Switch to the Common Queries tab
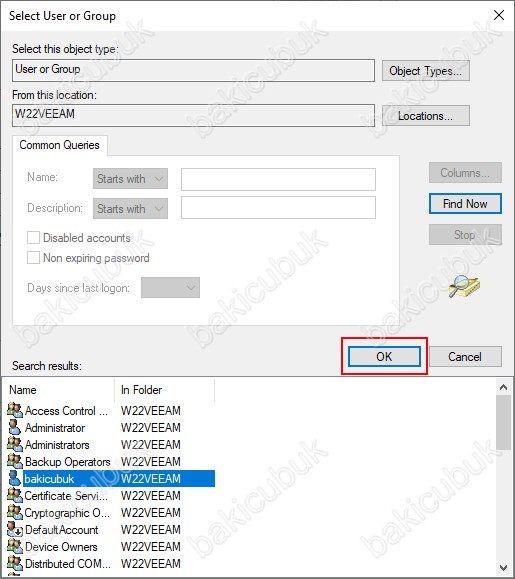515x579 pixels. pos(59,145)
